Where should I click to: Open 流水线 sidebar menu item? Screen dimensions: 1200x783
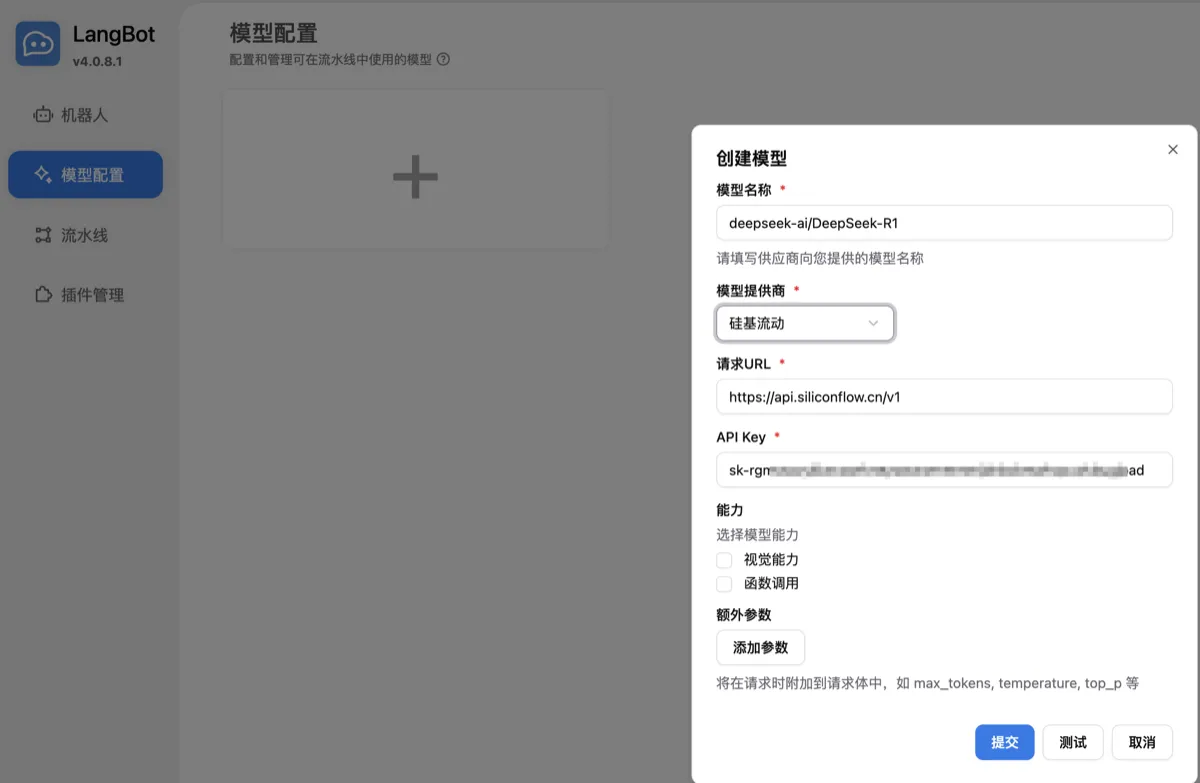click(x=85, y=235)
